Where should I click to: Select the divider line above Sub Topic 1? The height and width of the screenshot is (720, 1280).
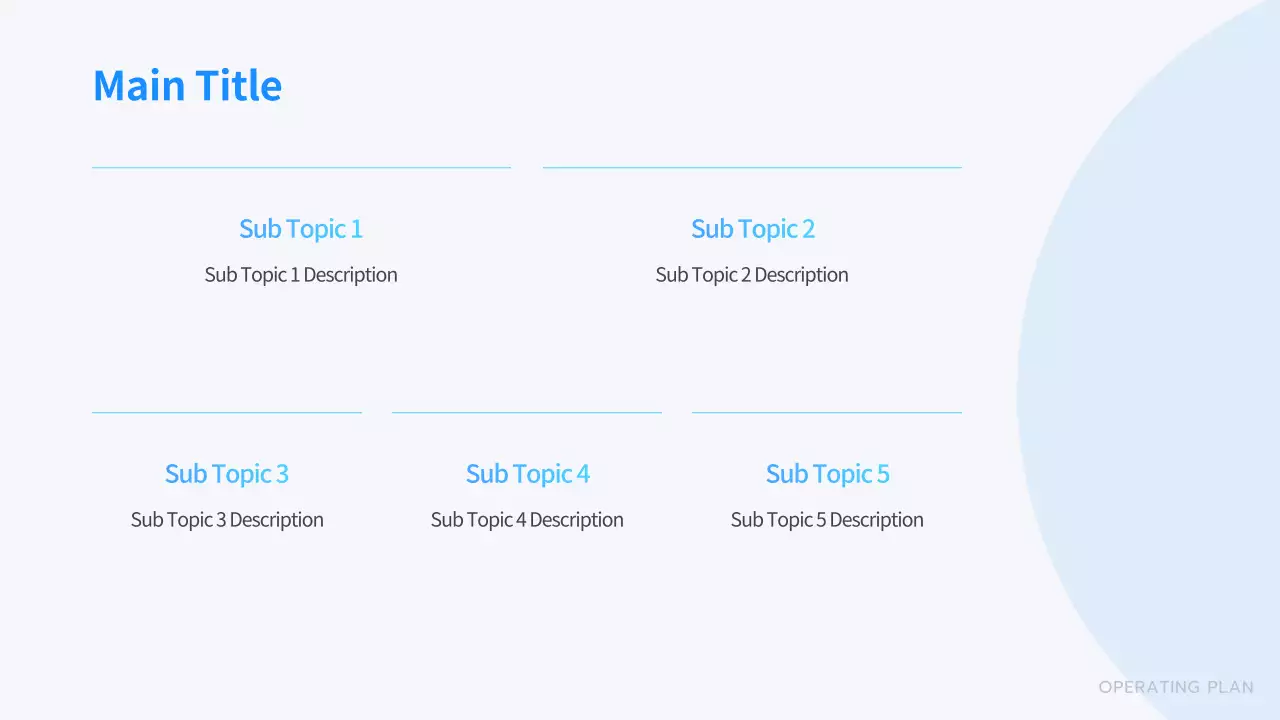[x=301, y=167]
